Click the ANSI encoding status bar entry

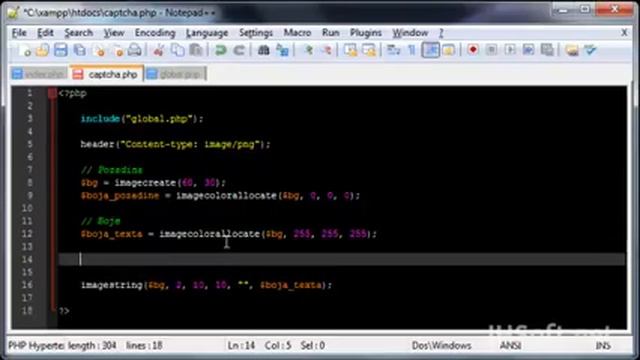(510, 346)
